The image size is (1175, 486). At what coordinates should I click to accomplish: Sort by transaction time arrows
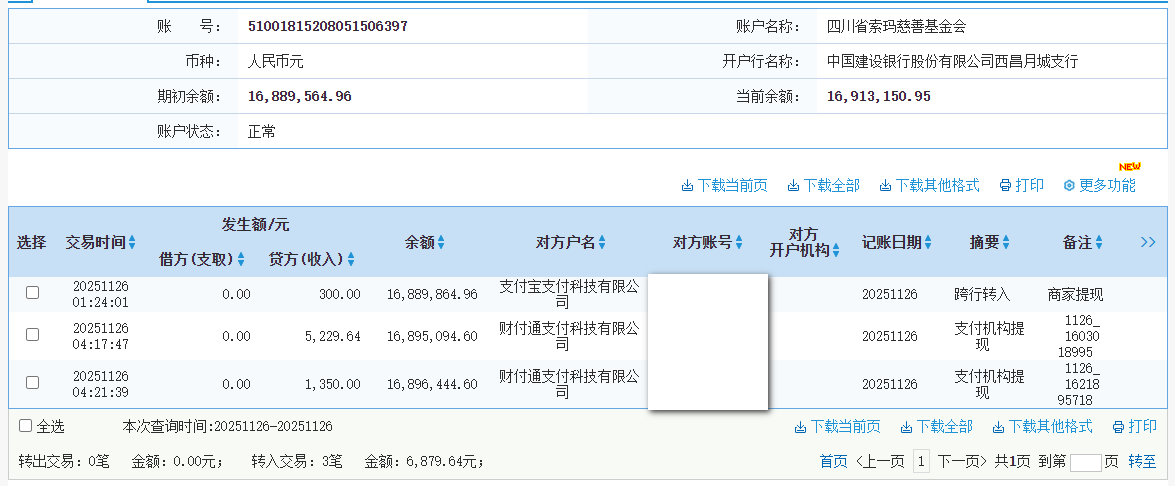[x=132, y=243]
